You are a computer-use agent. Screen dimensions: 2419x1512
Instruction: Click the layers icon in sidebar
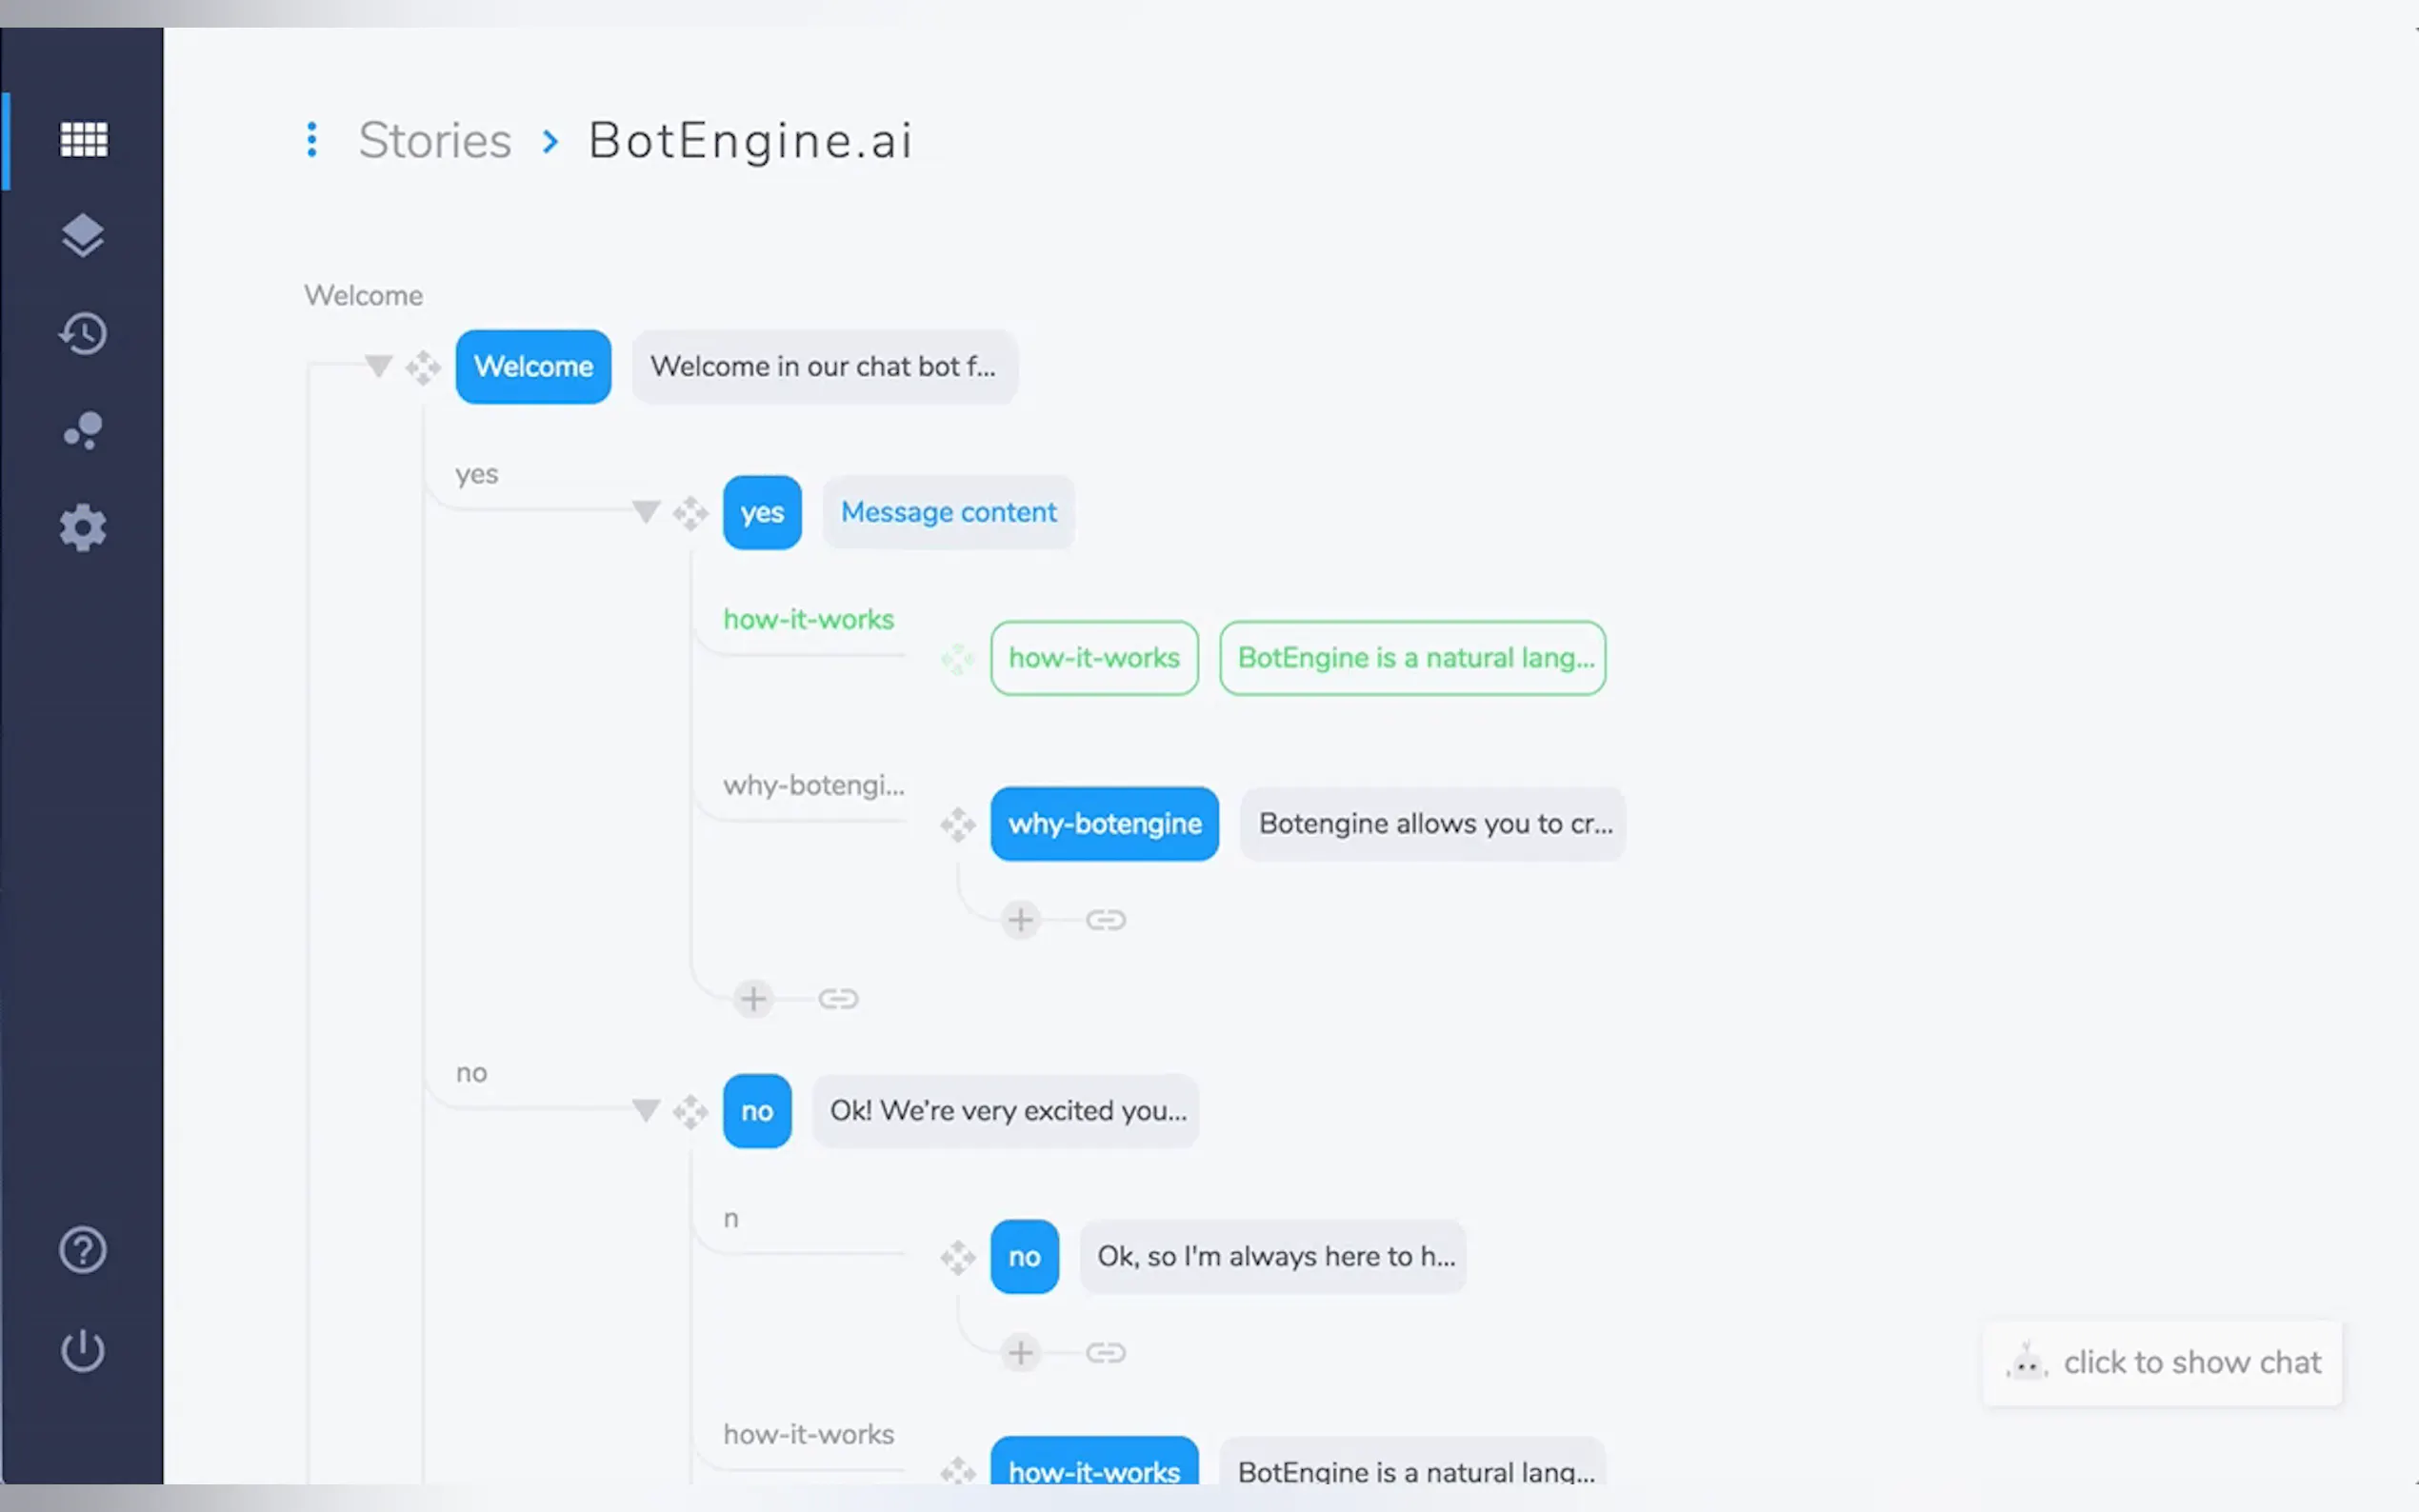click(x=83, y=236)
